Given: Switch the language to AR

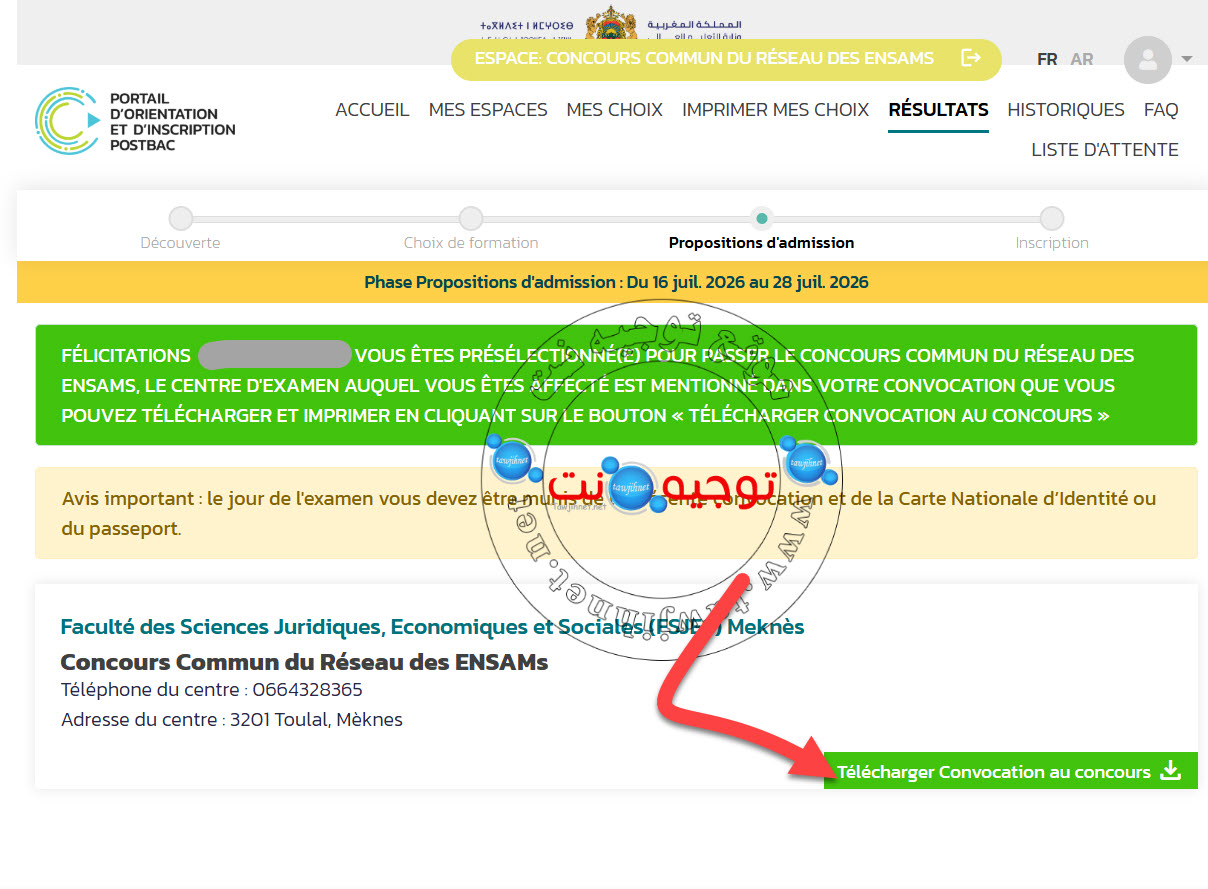Looking at the screenshot, I should (x=1081, y=59).
